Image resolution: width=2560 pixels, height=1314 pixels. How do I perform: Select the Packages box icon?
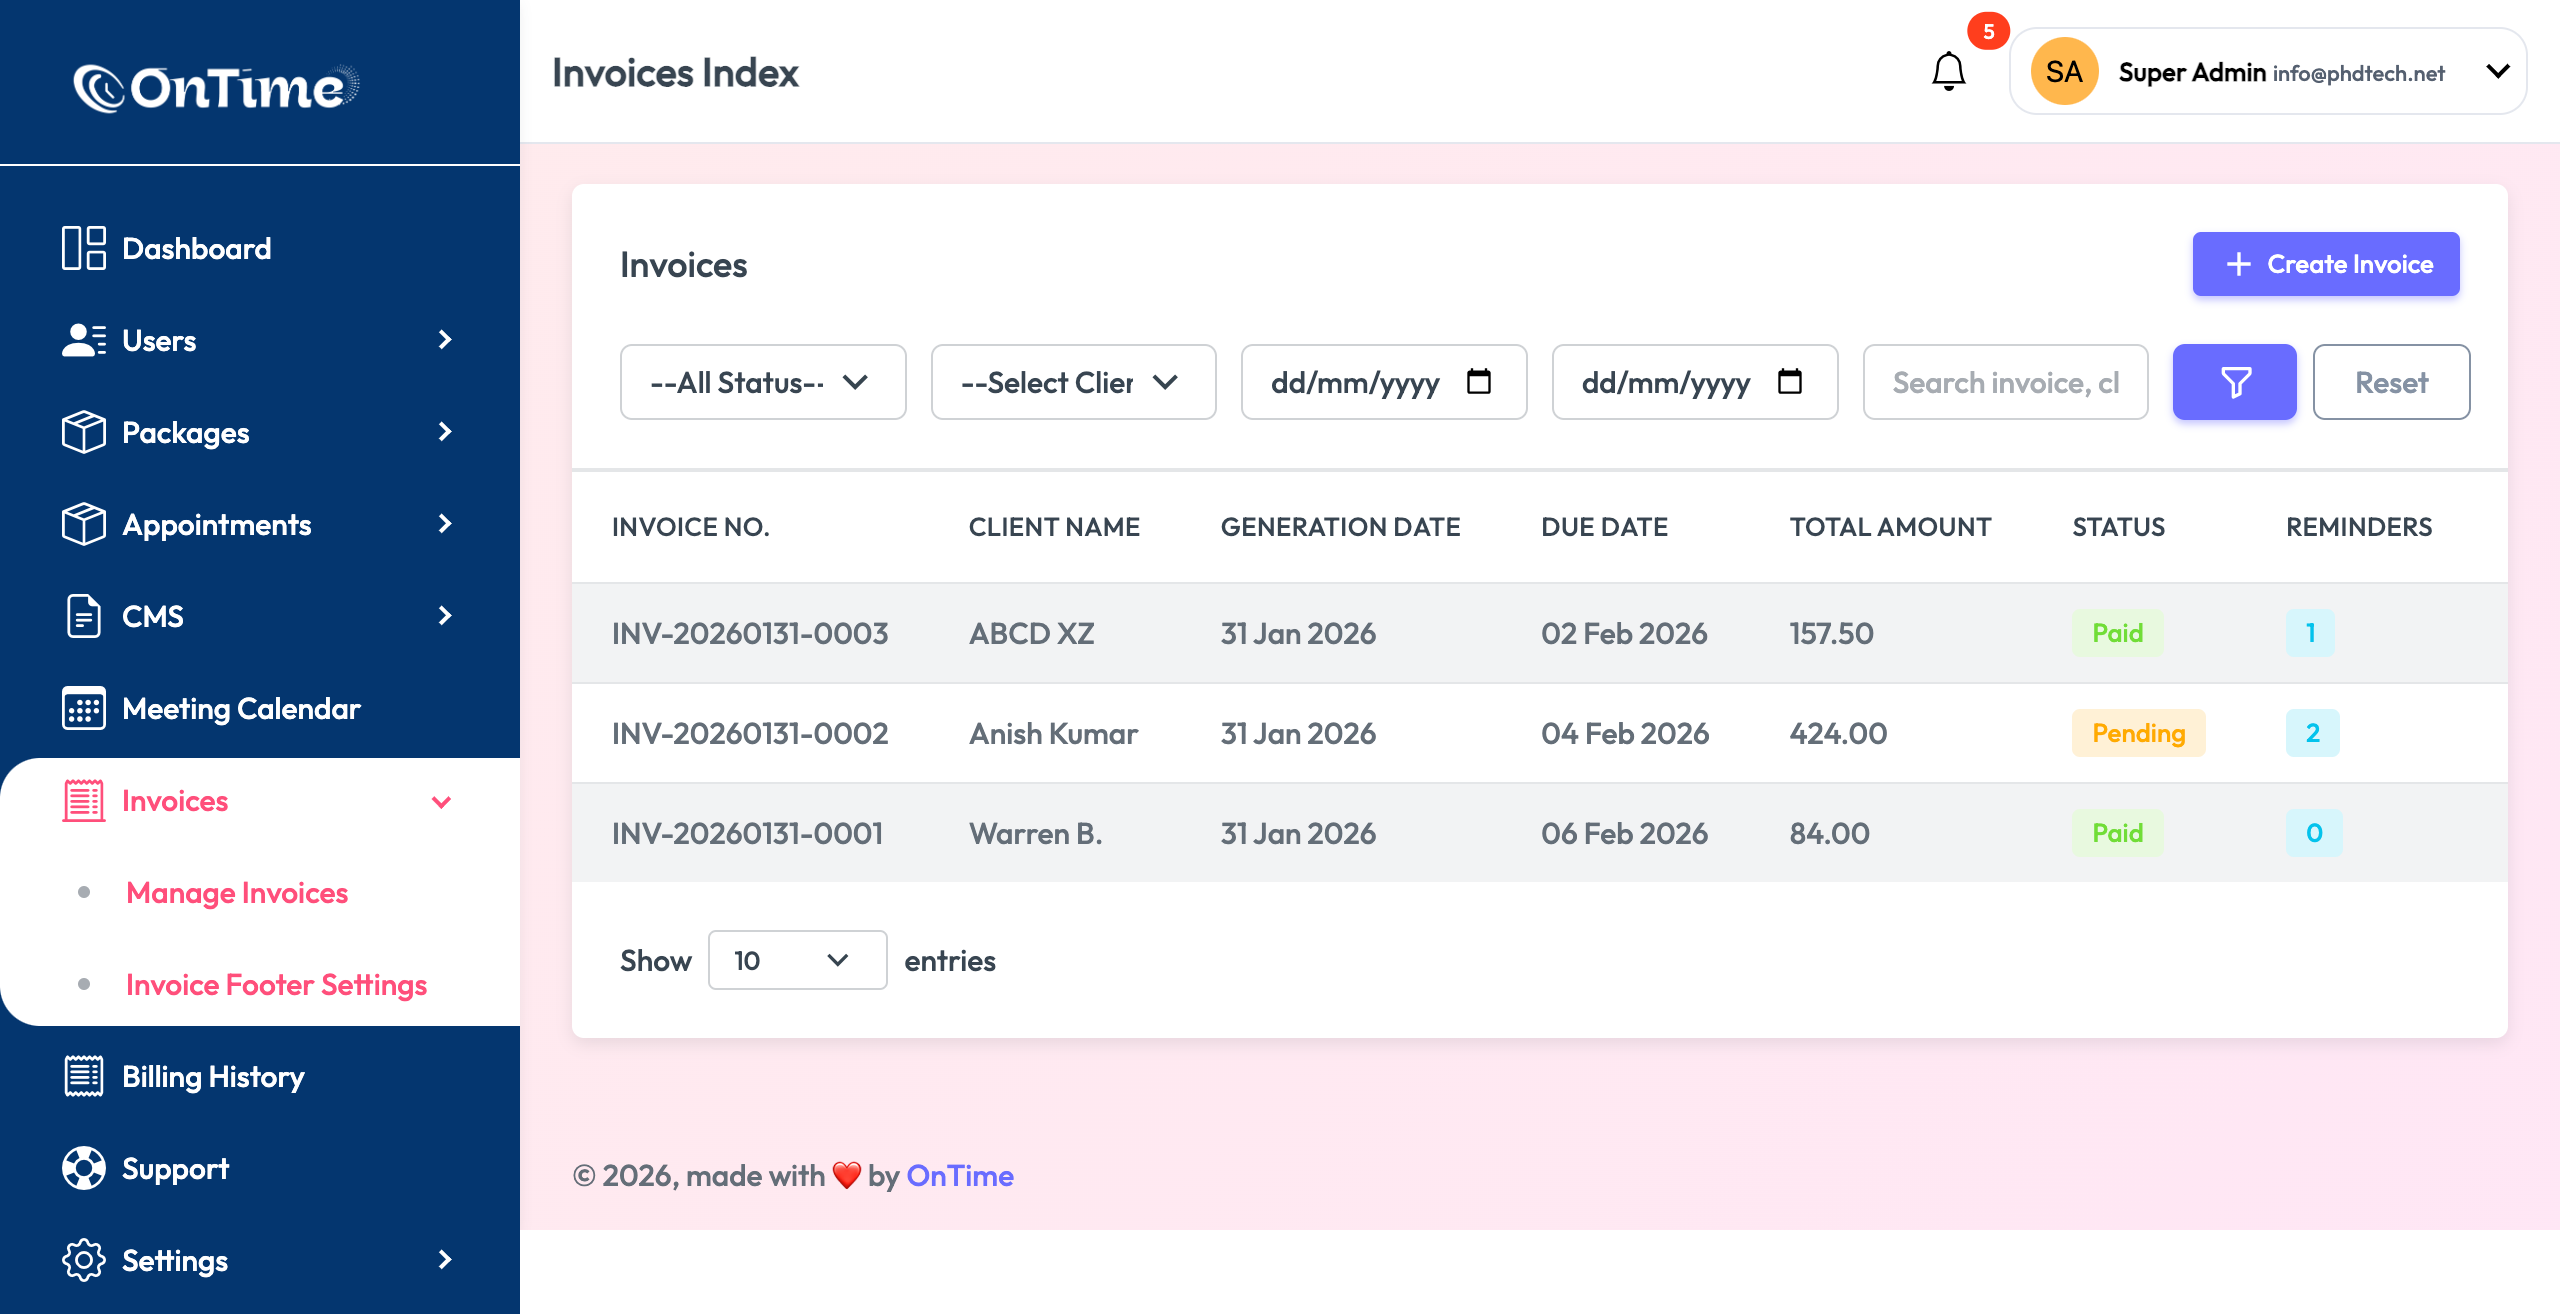tap(82, 432)
